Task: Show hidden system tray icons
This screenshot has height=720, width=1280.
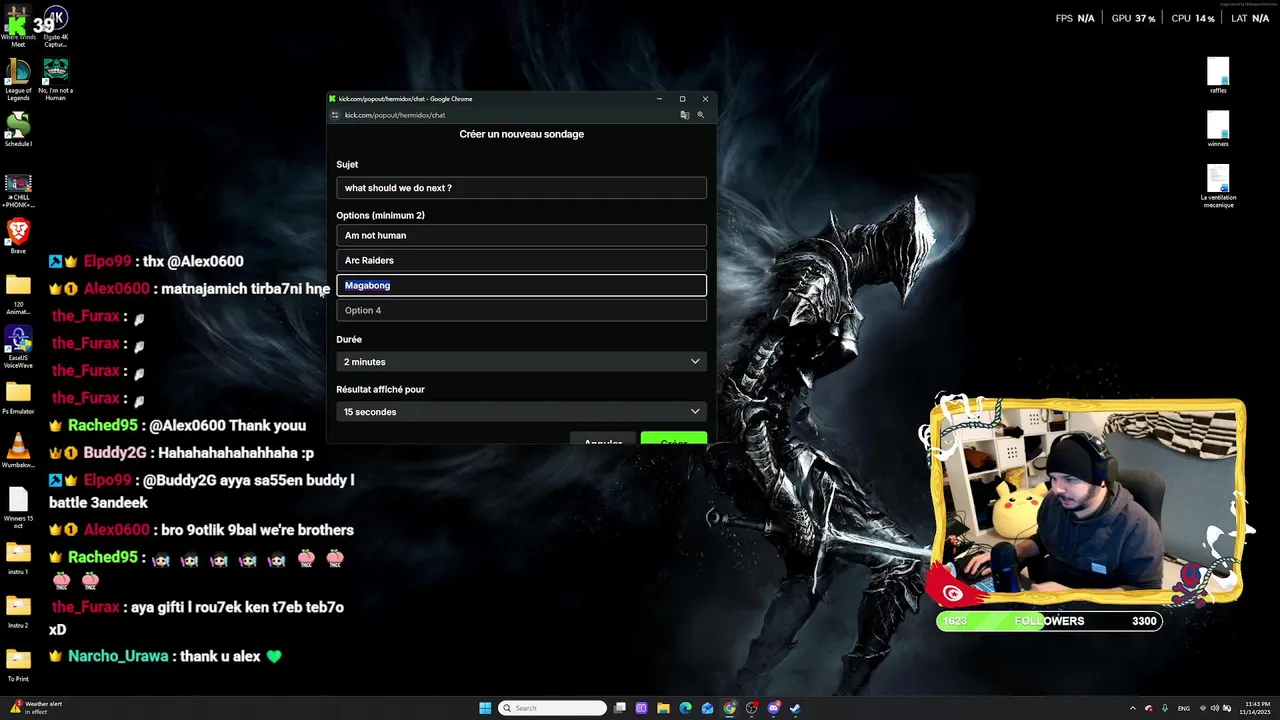Action: 1133,708
